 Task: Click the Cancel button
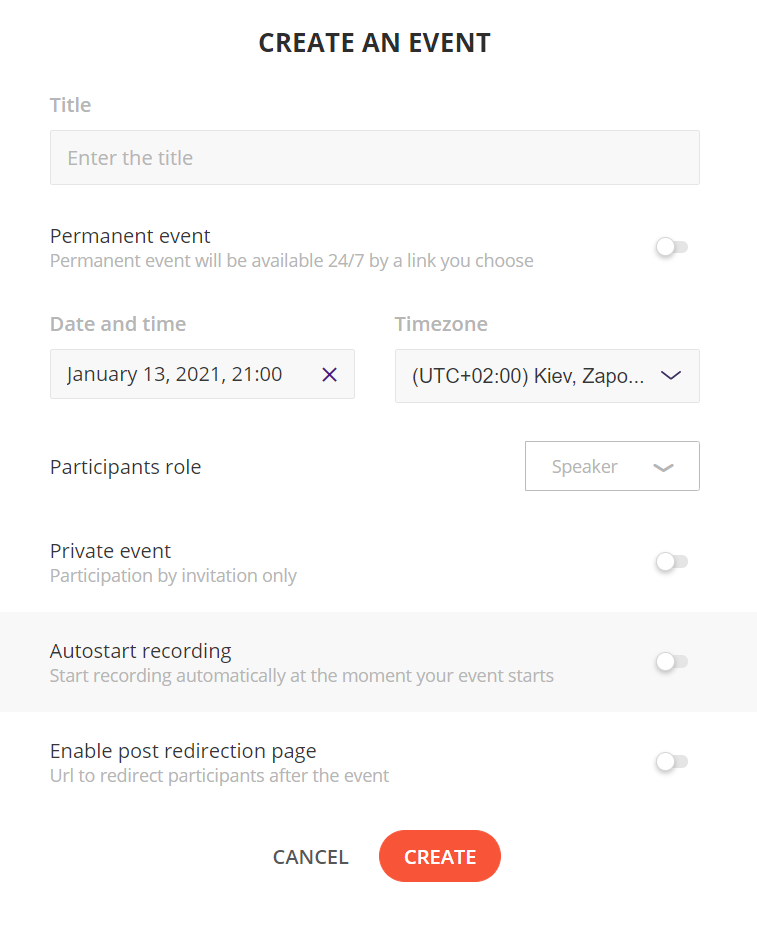point(310,857)
